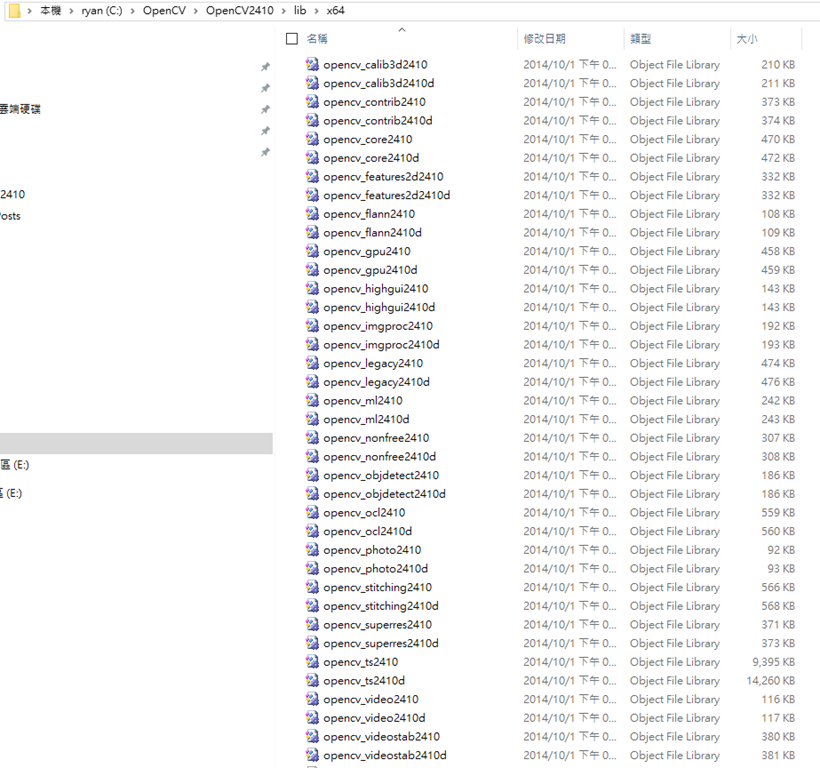Viewport: 820px width, 768px height.
Task: Sort by the 類型 column header
Action: coord(641,39)
